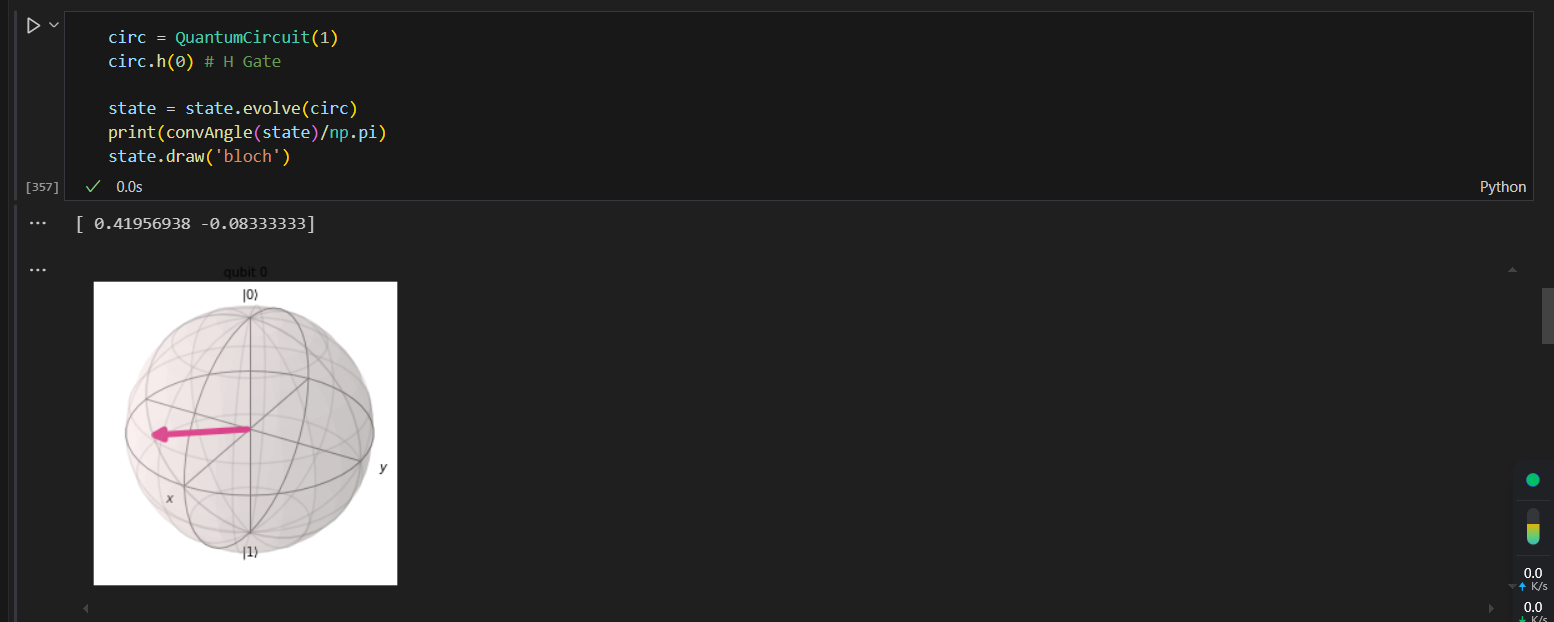Screen dimensions: 1554x622
Task: Click the green status dot widget
Action: point(1533,480)
